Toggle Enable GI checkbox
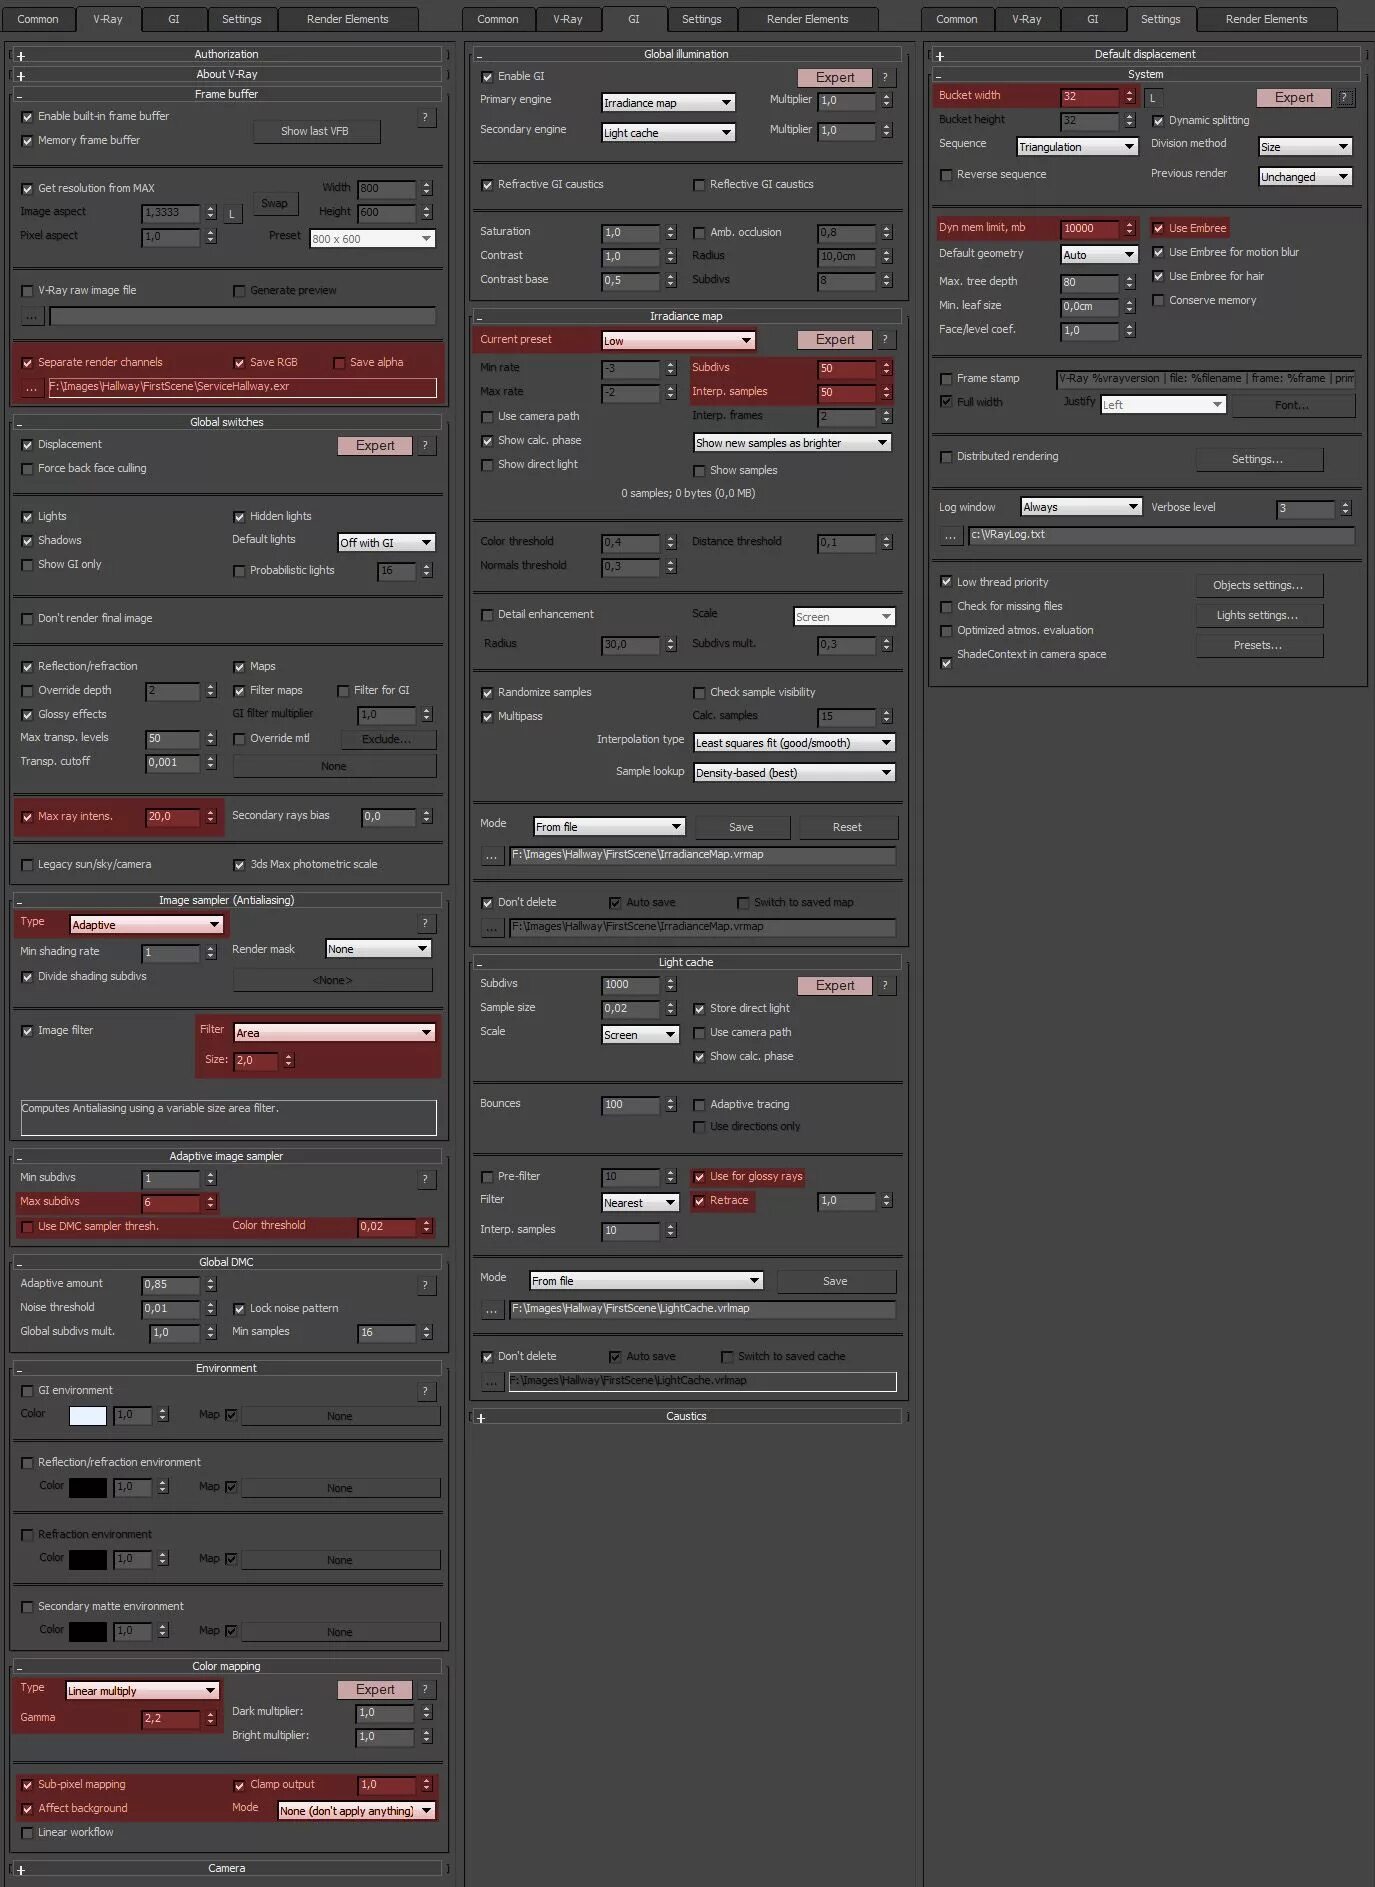Viewport: 1375px width, 1887px height. (x=487, y=77)
